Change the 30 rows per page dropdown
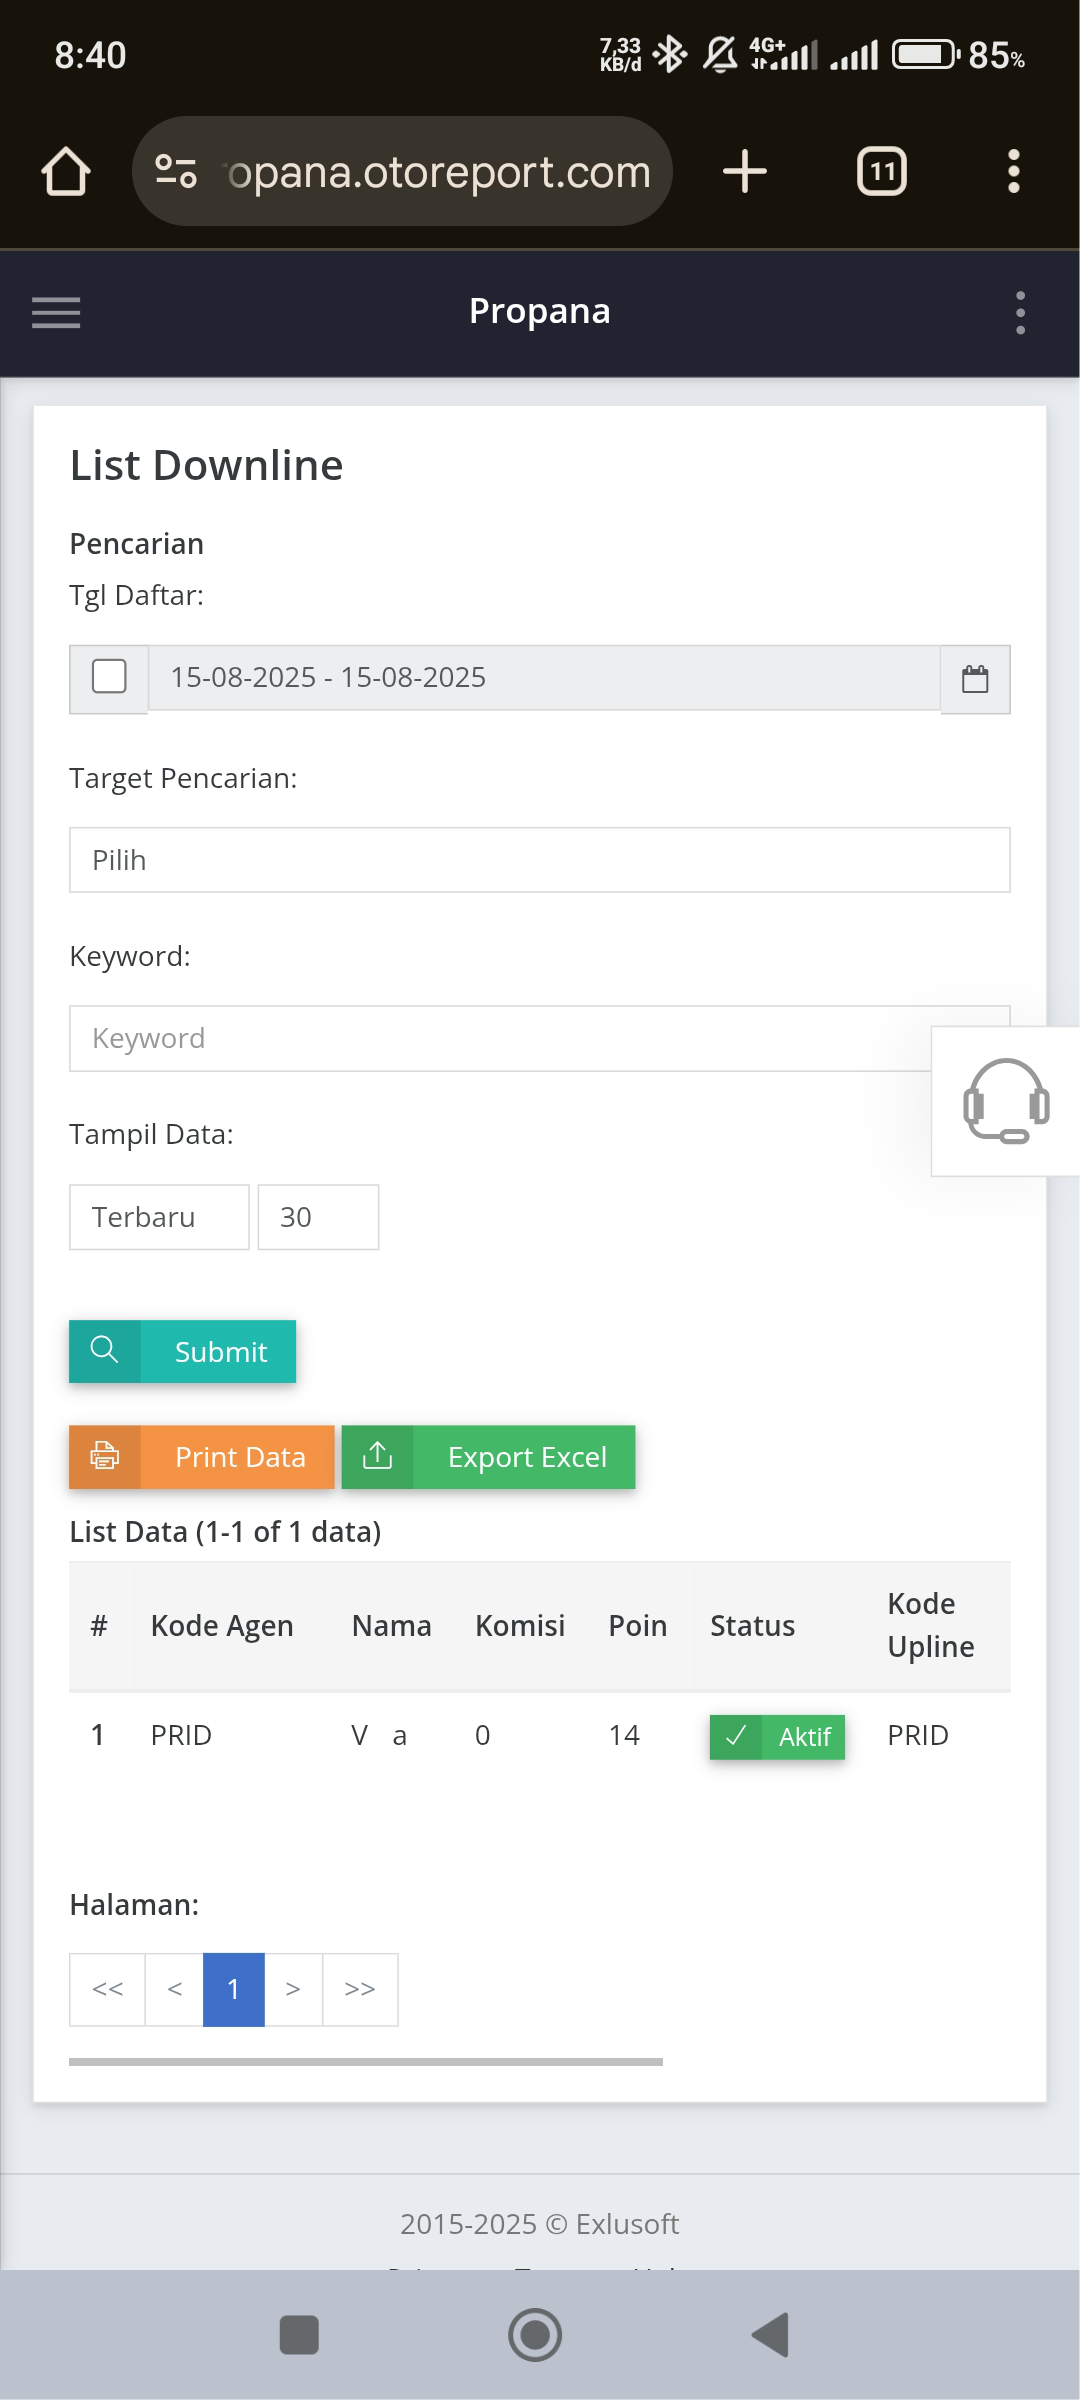Screen dimensions: 1080x2400 pos(318,1217)
